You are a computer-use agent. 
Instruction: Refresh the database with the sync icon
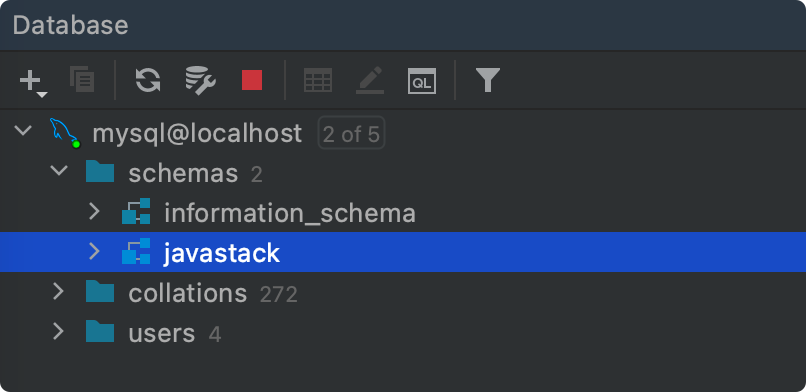tap(148, 80)
